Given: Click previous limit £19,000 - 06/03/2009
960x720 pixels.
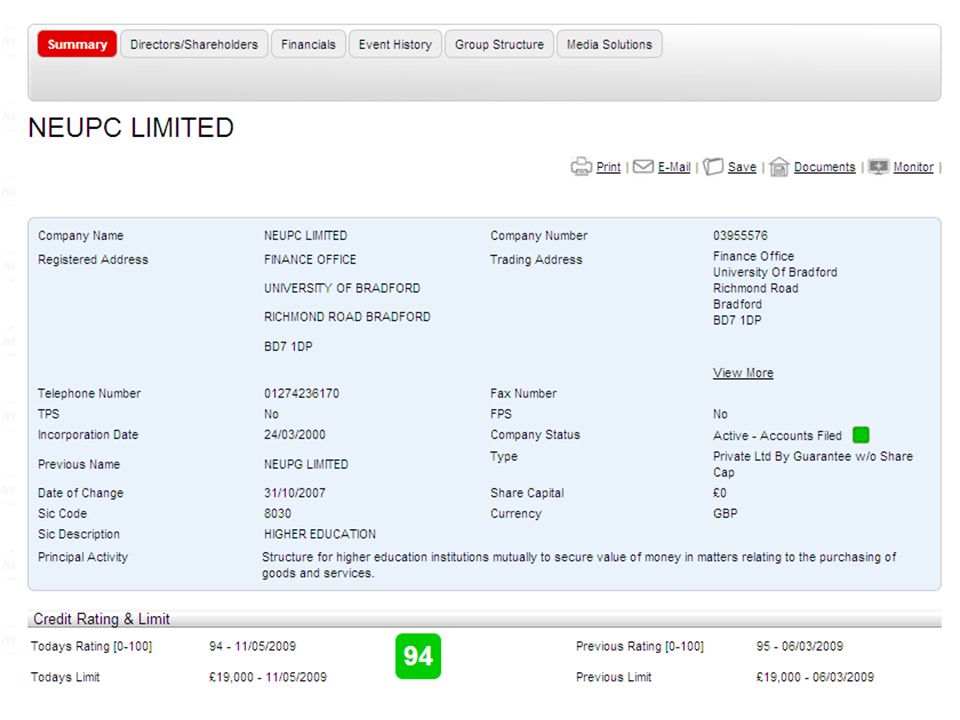Looking at the screenshot, I should tap(815, 677).
